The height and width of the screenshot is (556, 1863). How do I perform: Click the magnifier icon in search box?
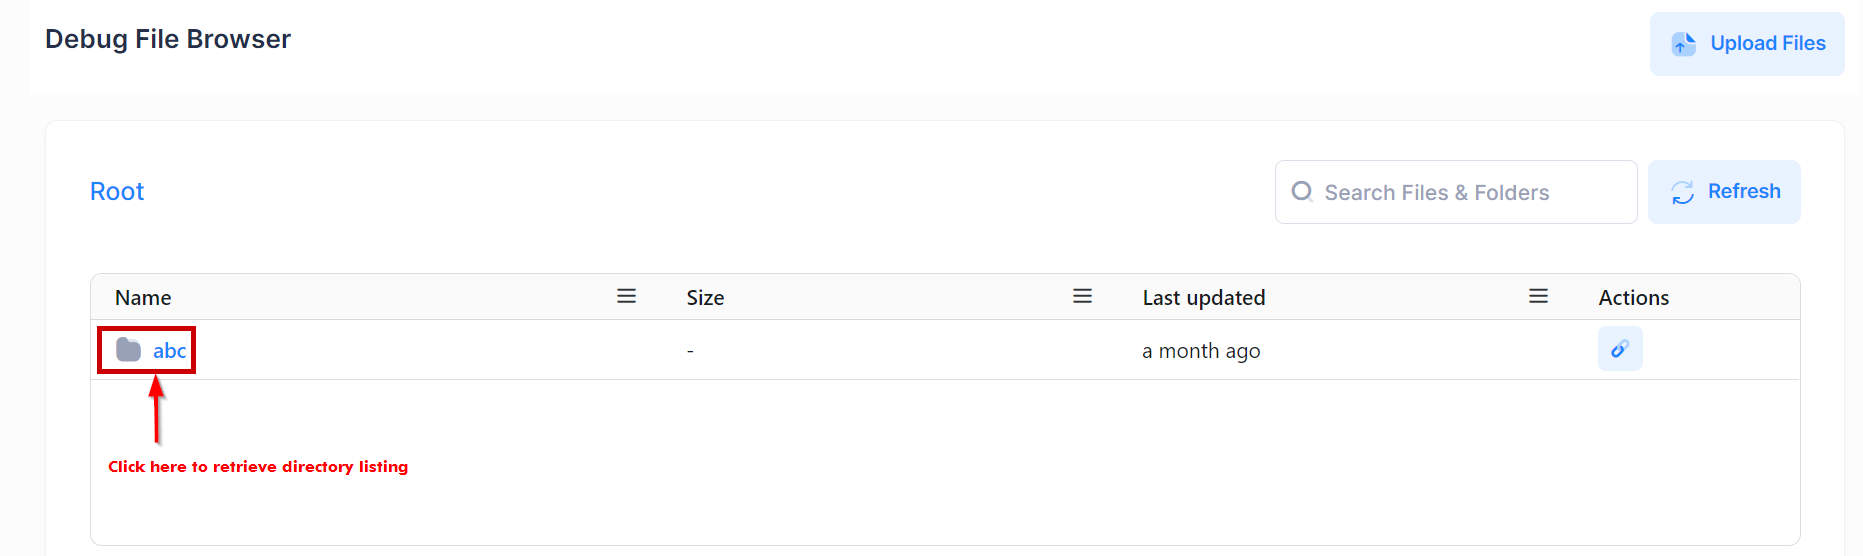(1301, 191)
